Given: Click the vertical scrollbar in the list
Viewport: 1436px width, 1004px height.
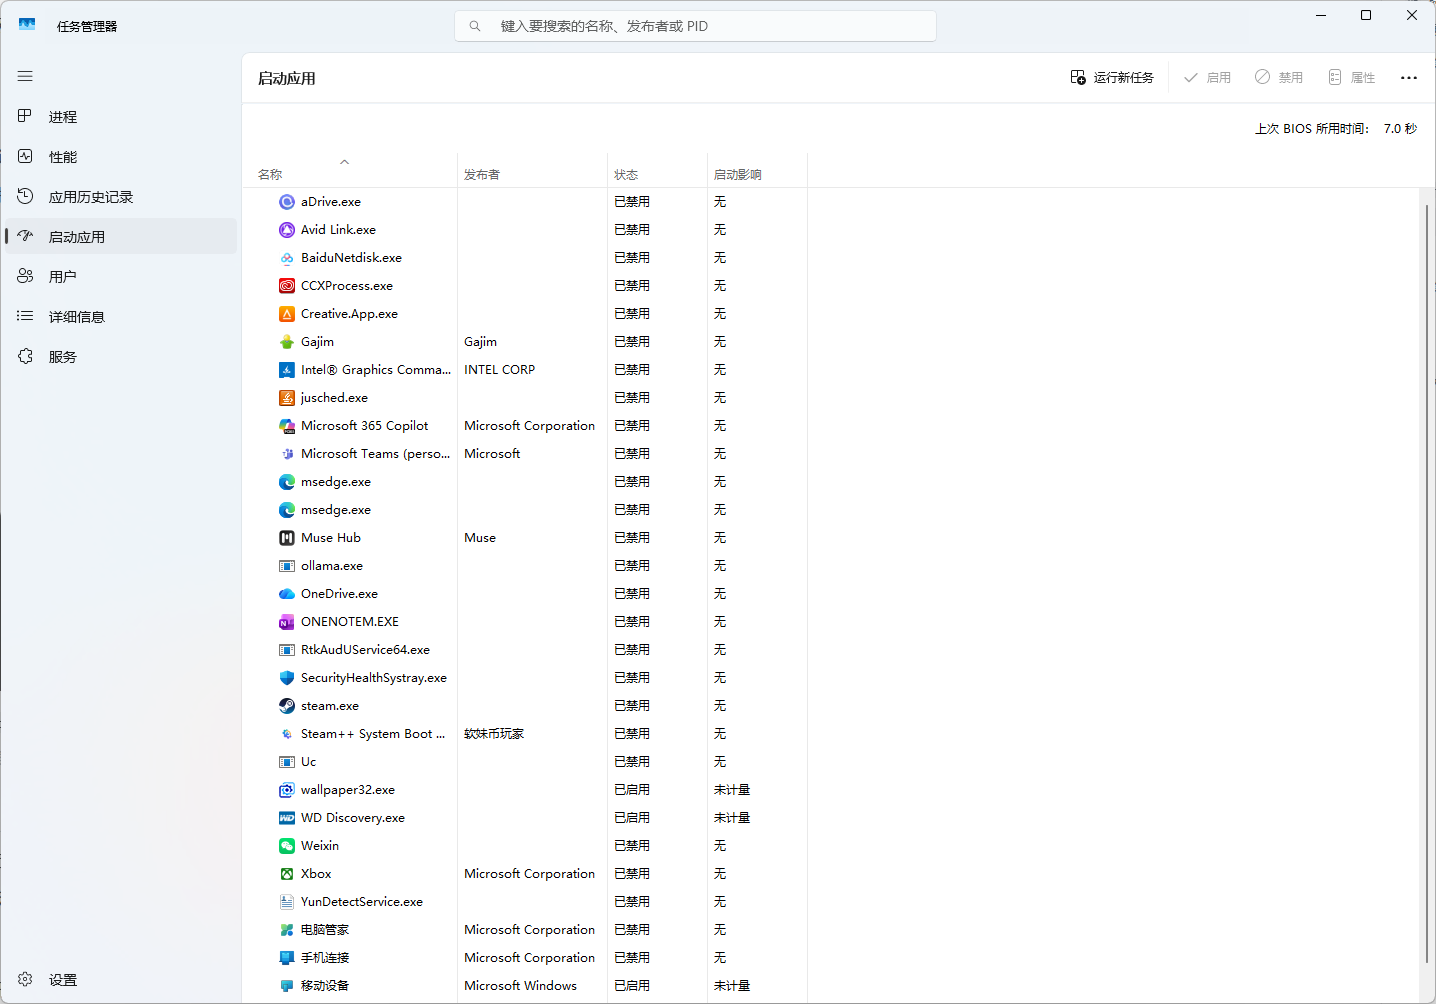Looking at the screenshot, I should (1426, 580).
